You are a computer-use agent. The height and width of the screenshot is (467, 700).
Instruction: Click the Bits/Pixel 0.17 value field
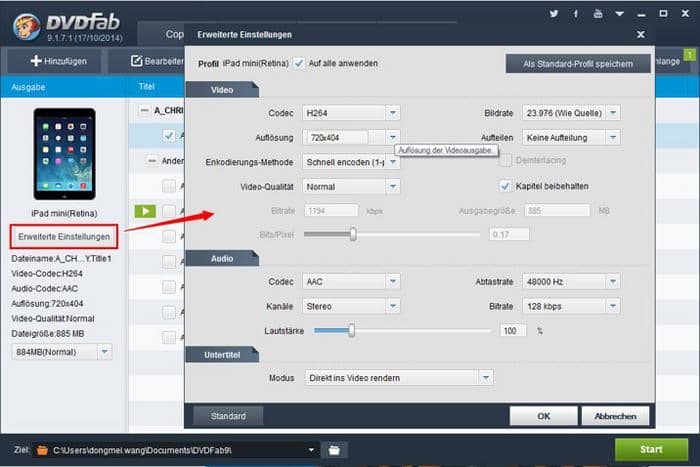point(509,234)
